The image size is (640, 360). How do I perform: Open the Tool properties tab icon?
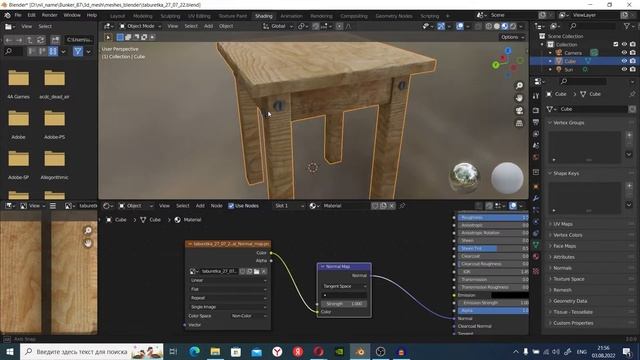(536, 96)
